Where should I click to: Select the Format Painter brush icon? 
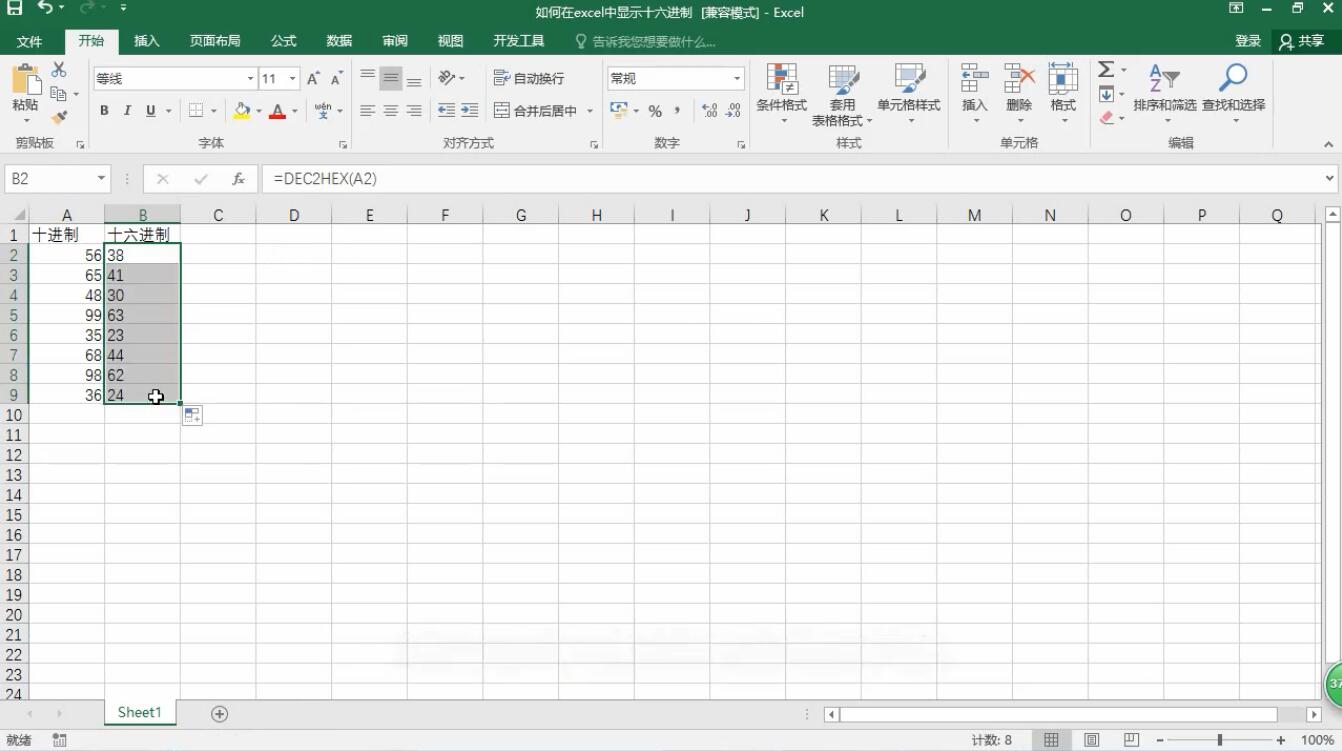coord(59,117)
